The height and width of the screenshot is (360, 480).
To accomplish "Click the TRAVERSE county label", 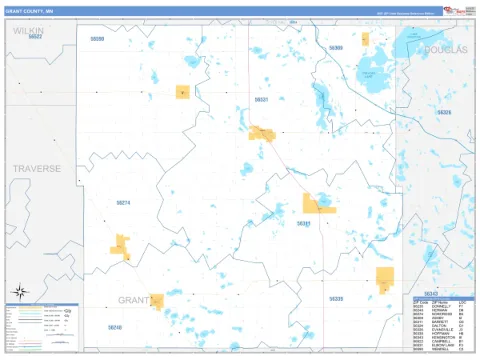I will click(x=37, y=169).
